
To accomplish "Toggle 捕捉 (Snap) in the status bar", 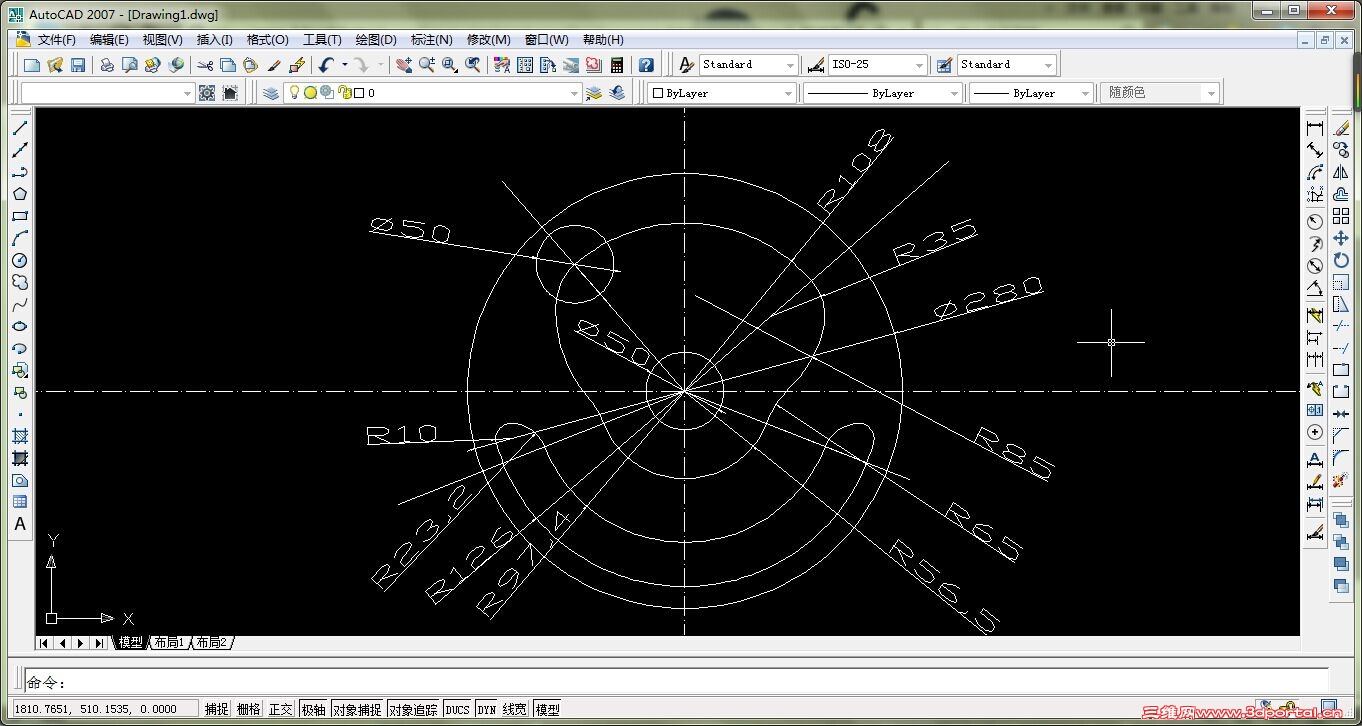I will point(217,709).
